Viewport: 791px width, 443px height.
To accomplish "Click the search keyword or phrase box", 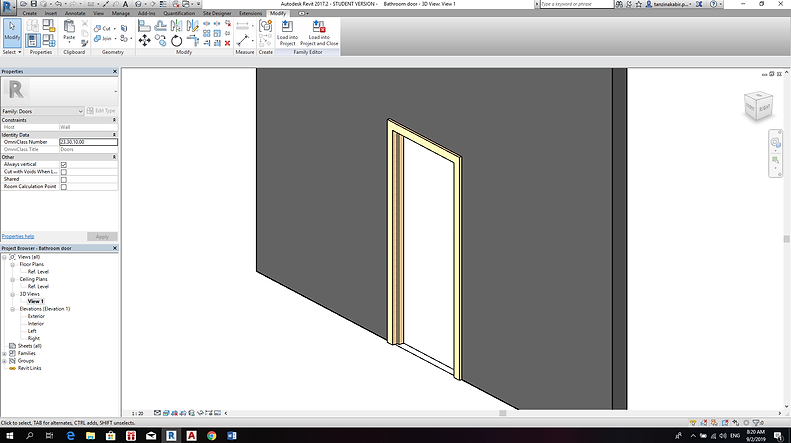I will tap(576, 4).
